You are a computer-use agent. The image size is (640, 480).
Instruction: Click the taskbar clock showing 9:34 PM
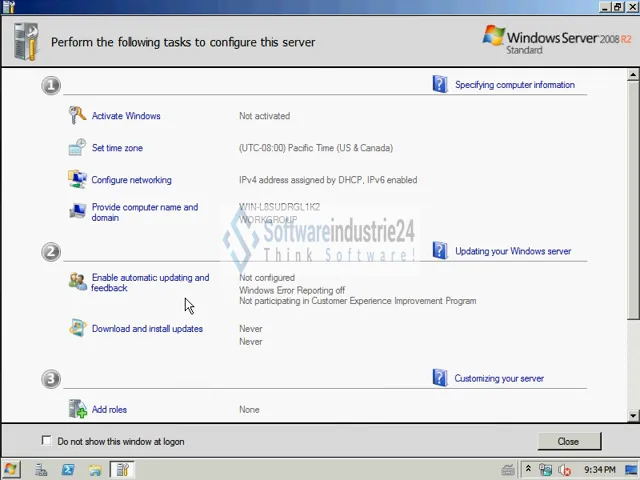point(599,469)
